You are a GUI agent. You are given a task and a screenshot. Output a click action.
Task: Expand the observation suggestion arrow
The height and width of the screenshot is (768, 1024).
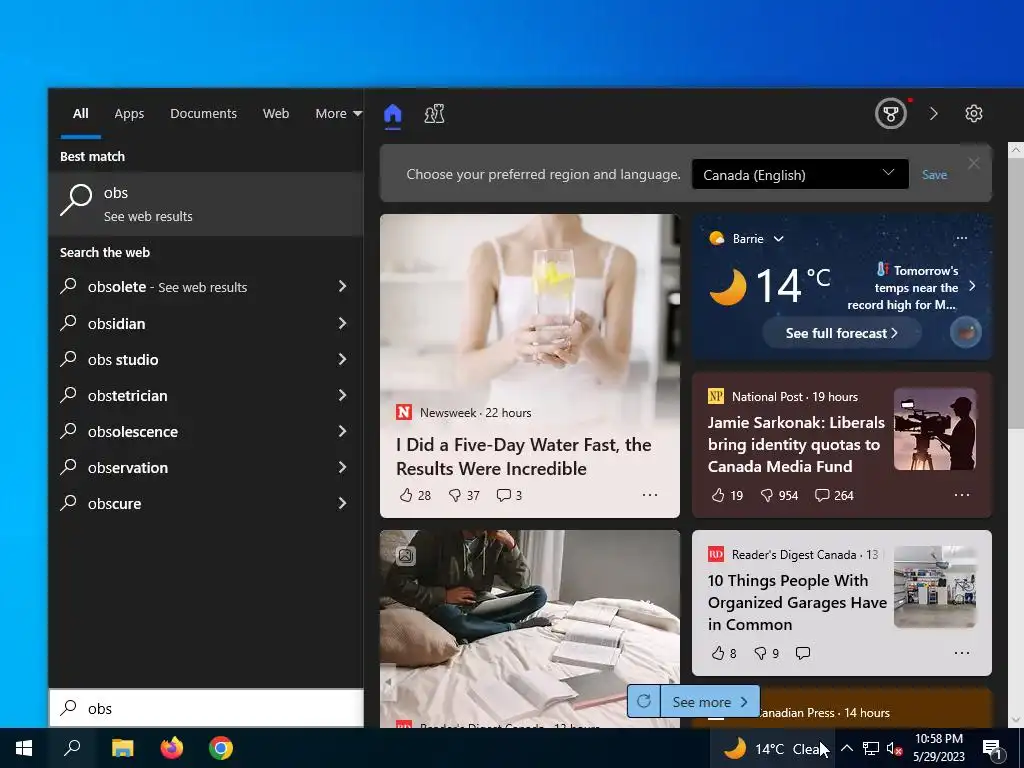point(342,466)
